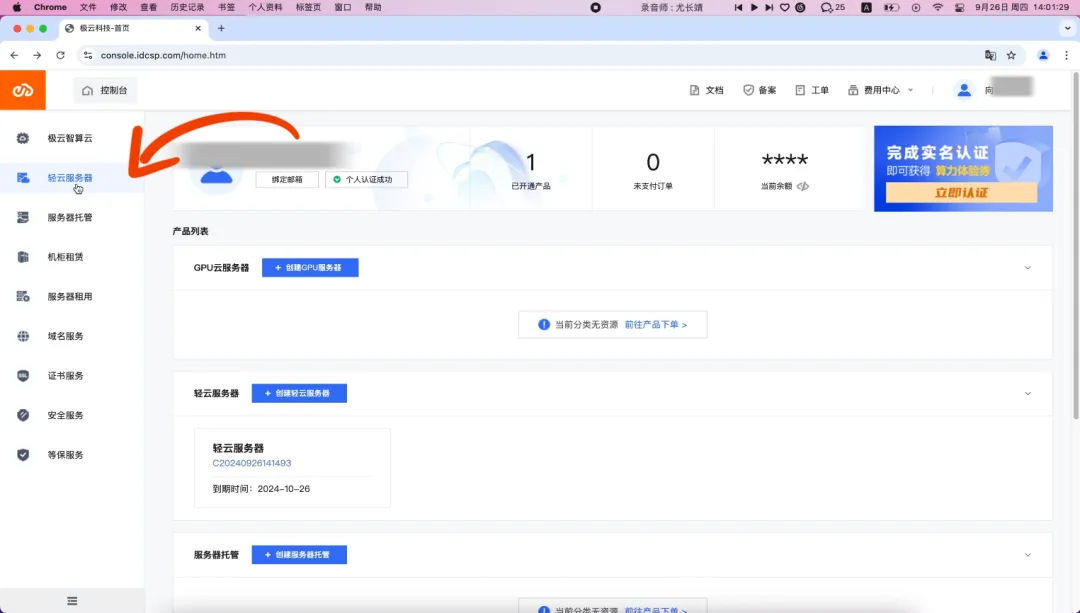The width and height of the screenshot is (1080, 613).
Task: Reload the page with refresh icon
Action: click(x=61, y=55)
